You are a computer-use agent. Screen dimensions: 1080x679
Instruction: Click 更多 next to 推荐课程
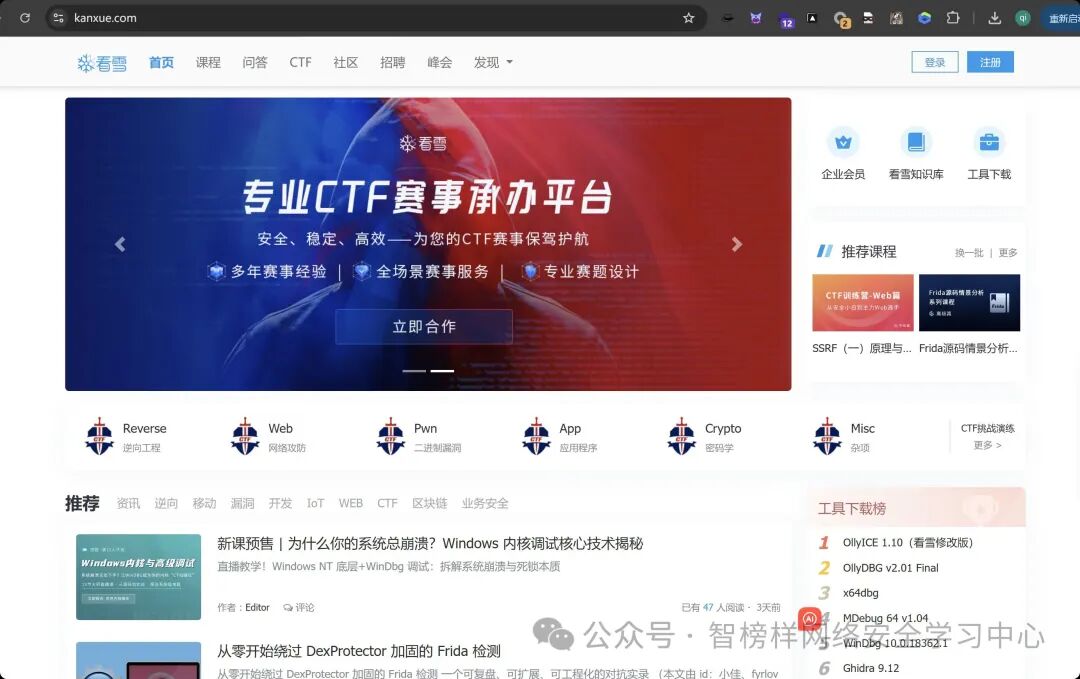click(x=1008, y=253)
